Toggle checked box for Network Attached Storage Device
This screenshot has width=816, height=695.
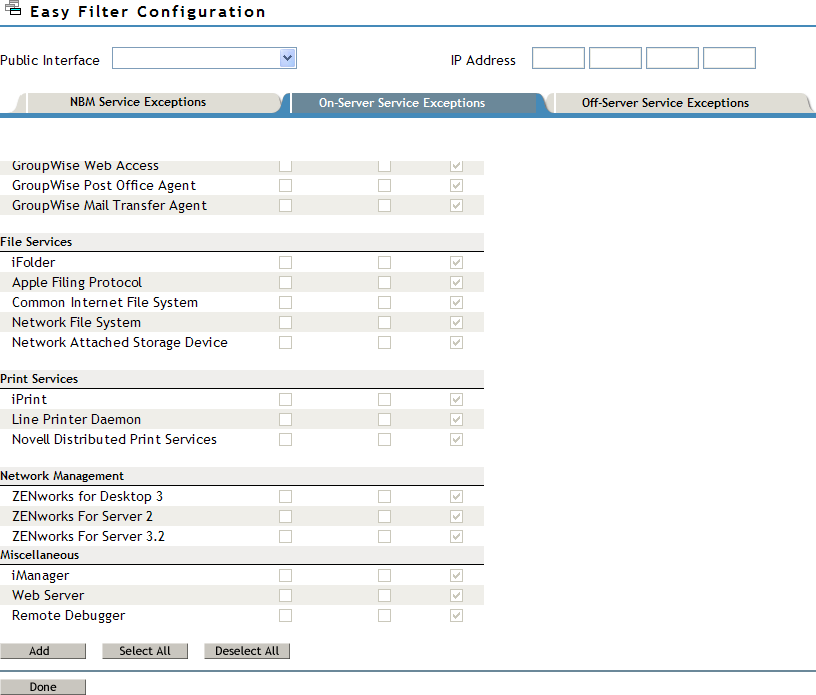coord(456,343)
